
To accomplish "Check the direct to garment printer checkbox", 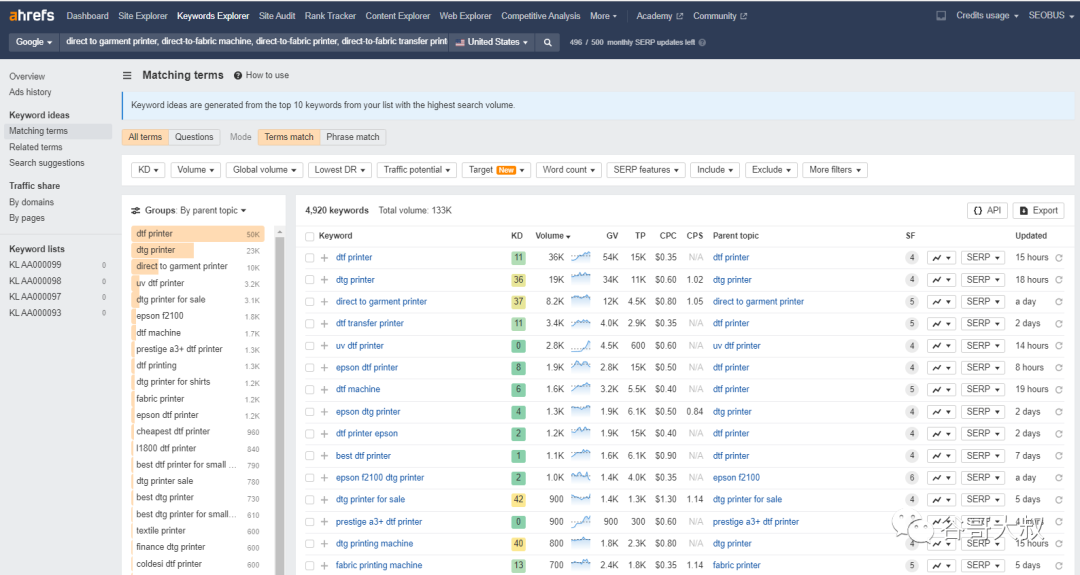I will [x=309, y=302].
